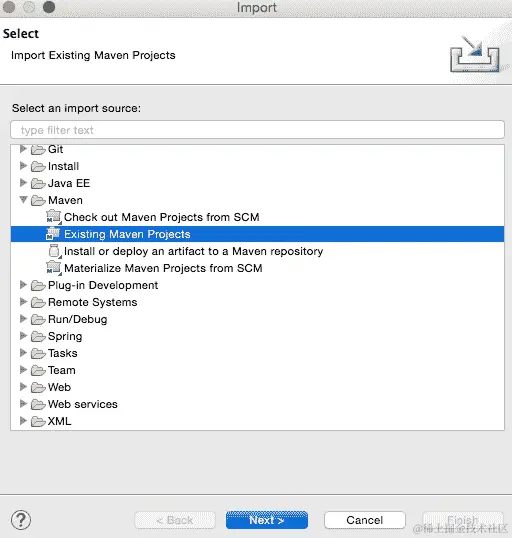
Task: Expand the Team category
Action: pyautogui.click(x=23, y=370)
